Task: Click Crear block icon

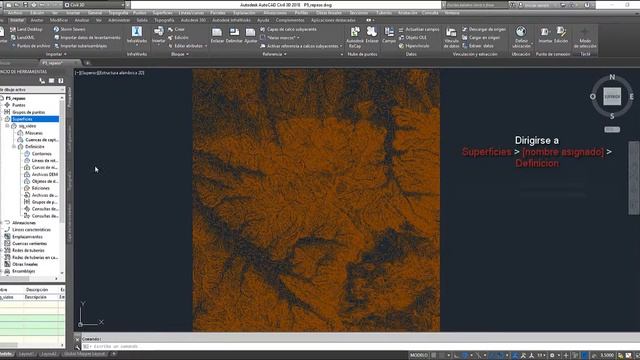Action: [171, 29]
